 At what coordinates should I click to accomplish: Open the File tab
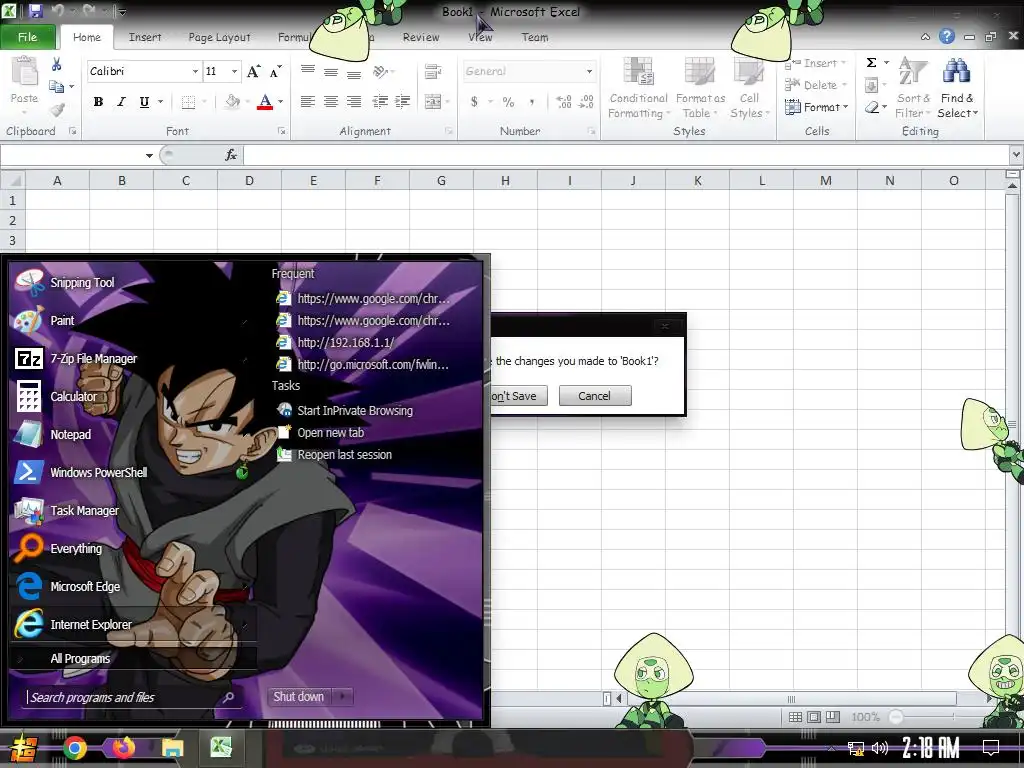pos(27,37)
